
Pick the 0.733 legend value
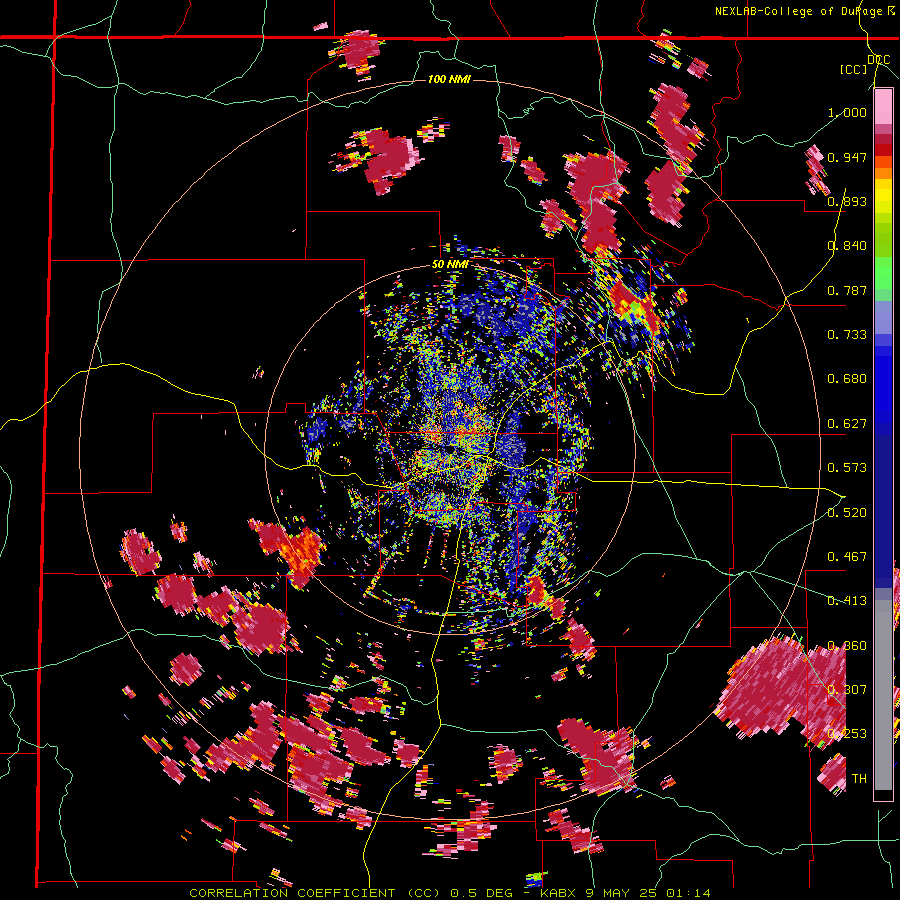[847, 335]
